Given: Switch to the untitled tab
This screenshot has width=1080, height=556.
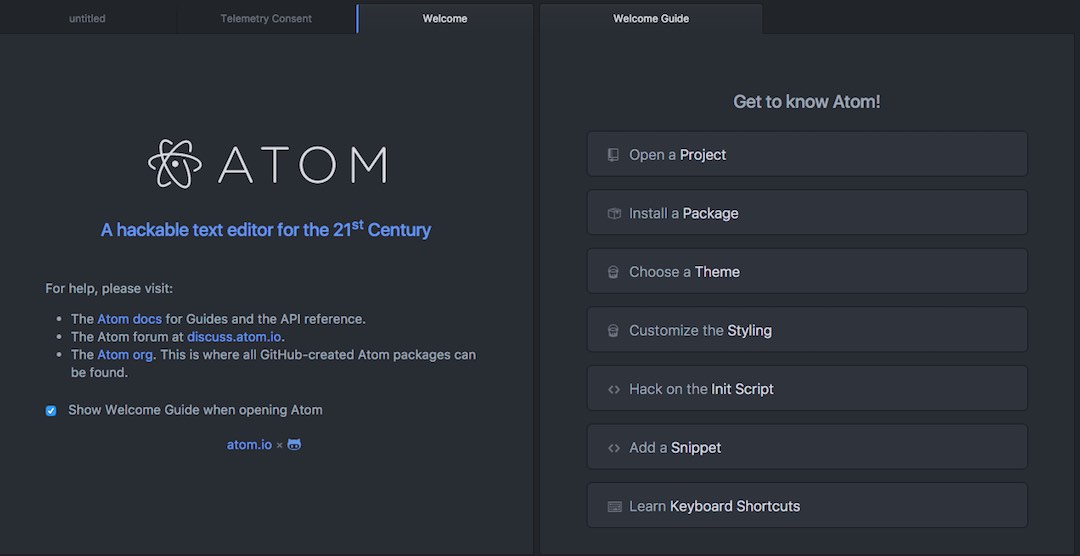Looking at the screenshot, I should [x=87, y=19].
